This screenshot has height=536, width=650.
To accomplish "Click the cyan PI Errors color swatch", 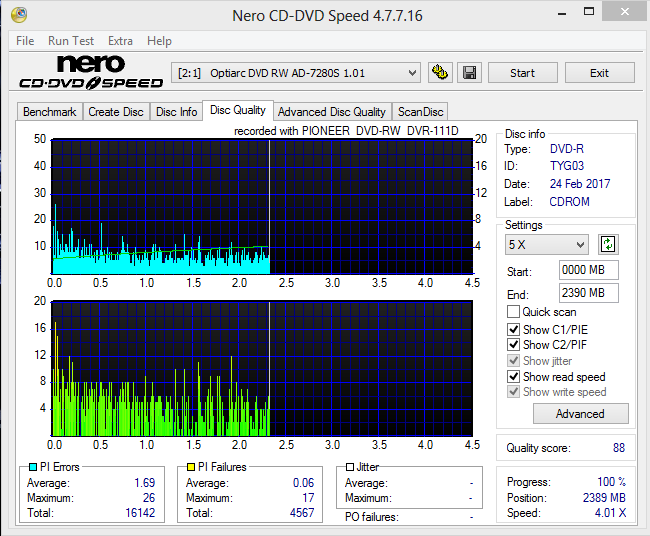I will tap(33, 467).
